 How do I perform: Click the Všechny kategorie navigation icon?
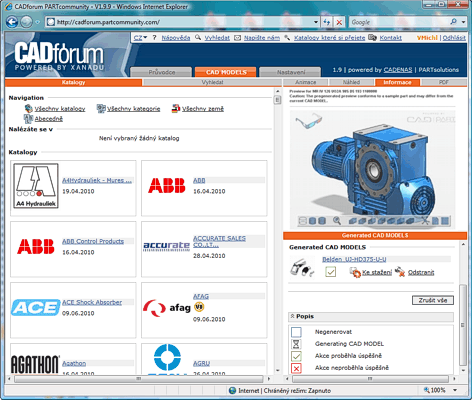click(101, 108)
